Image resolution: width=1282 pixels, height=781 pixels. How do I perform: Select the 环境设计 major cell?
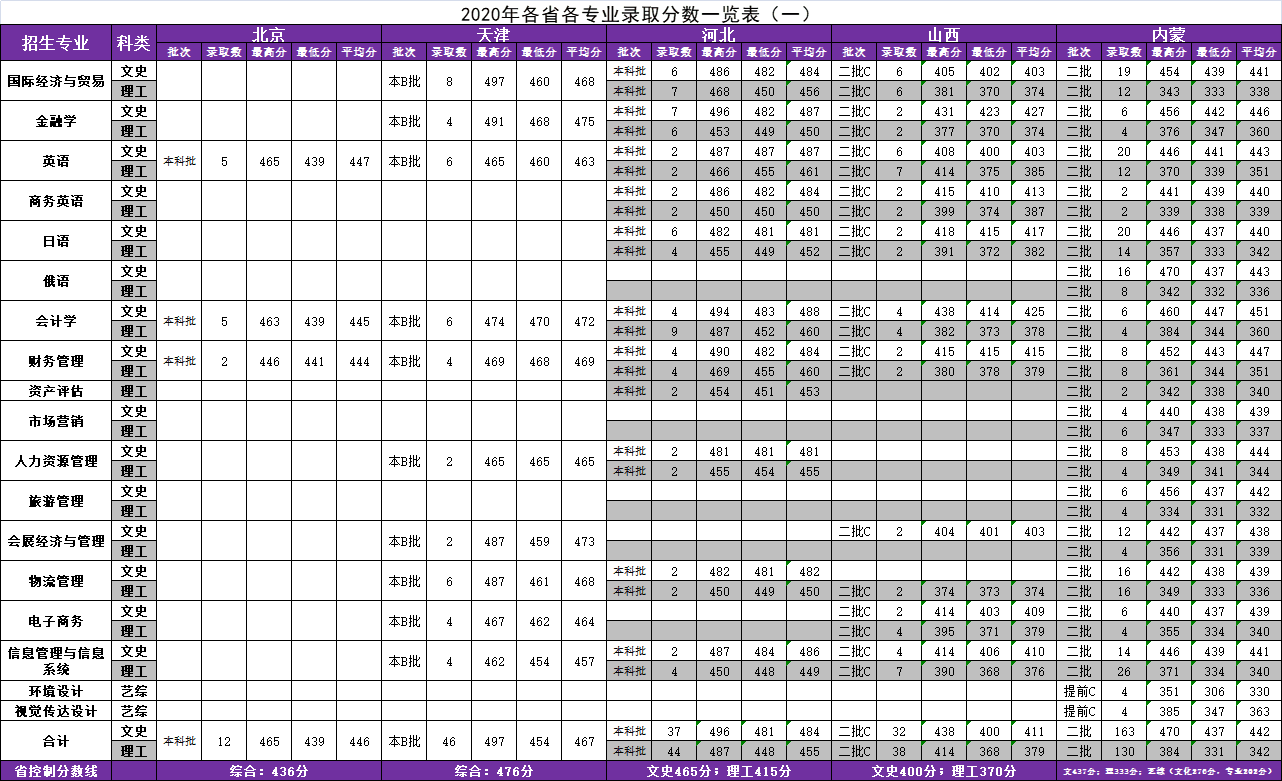coord(56,691)
